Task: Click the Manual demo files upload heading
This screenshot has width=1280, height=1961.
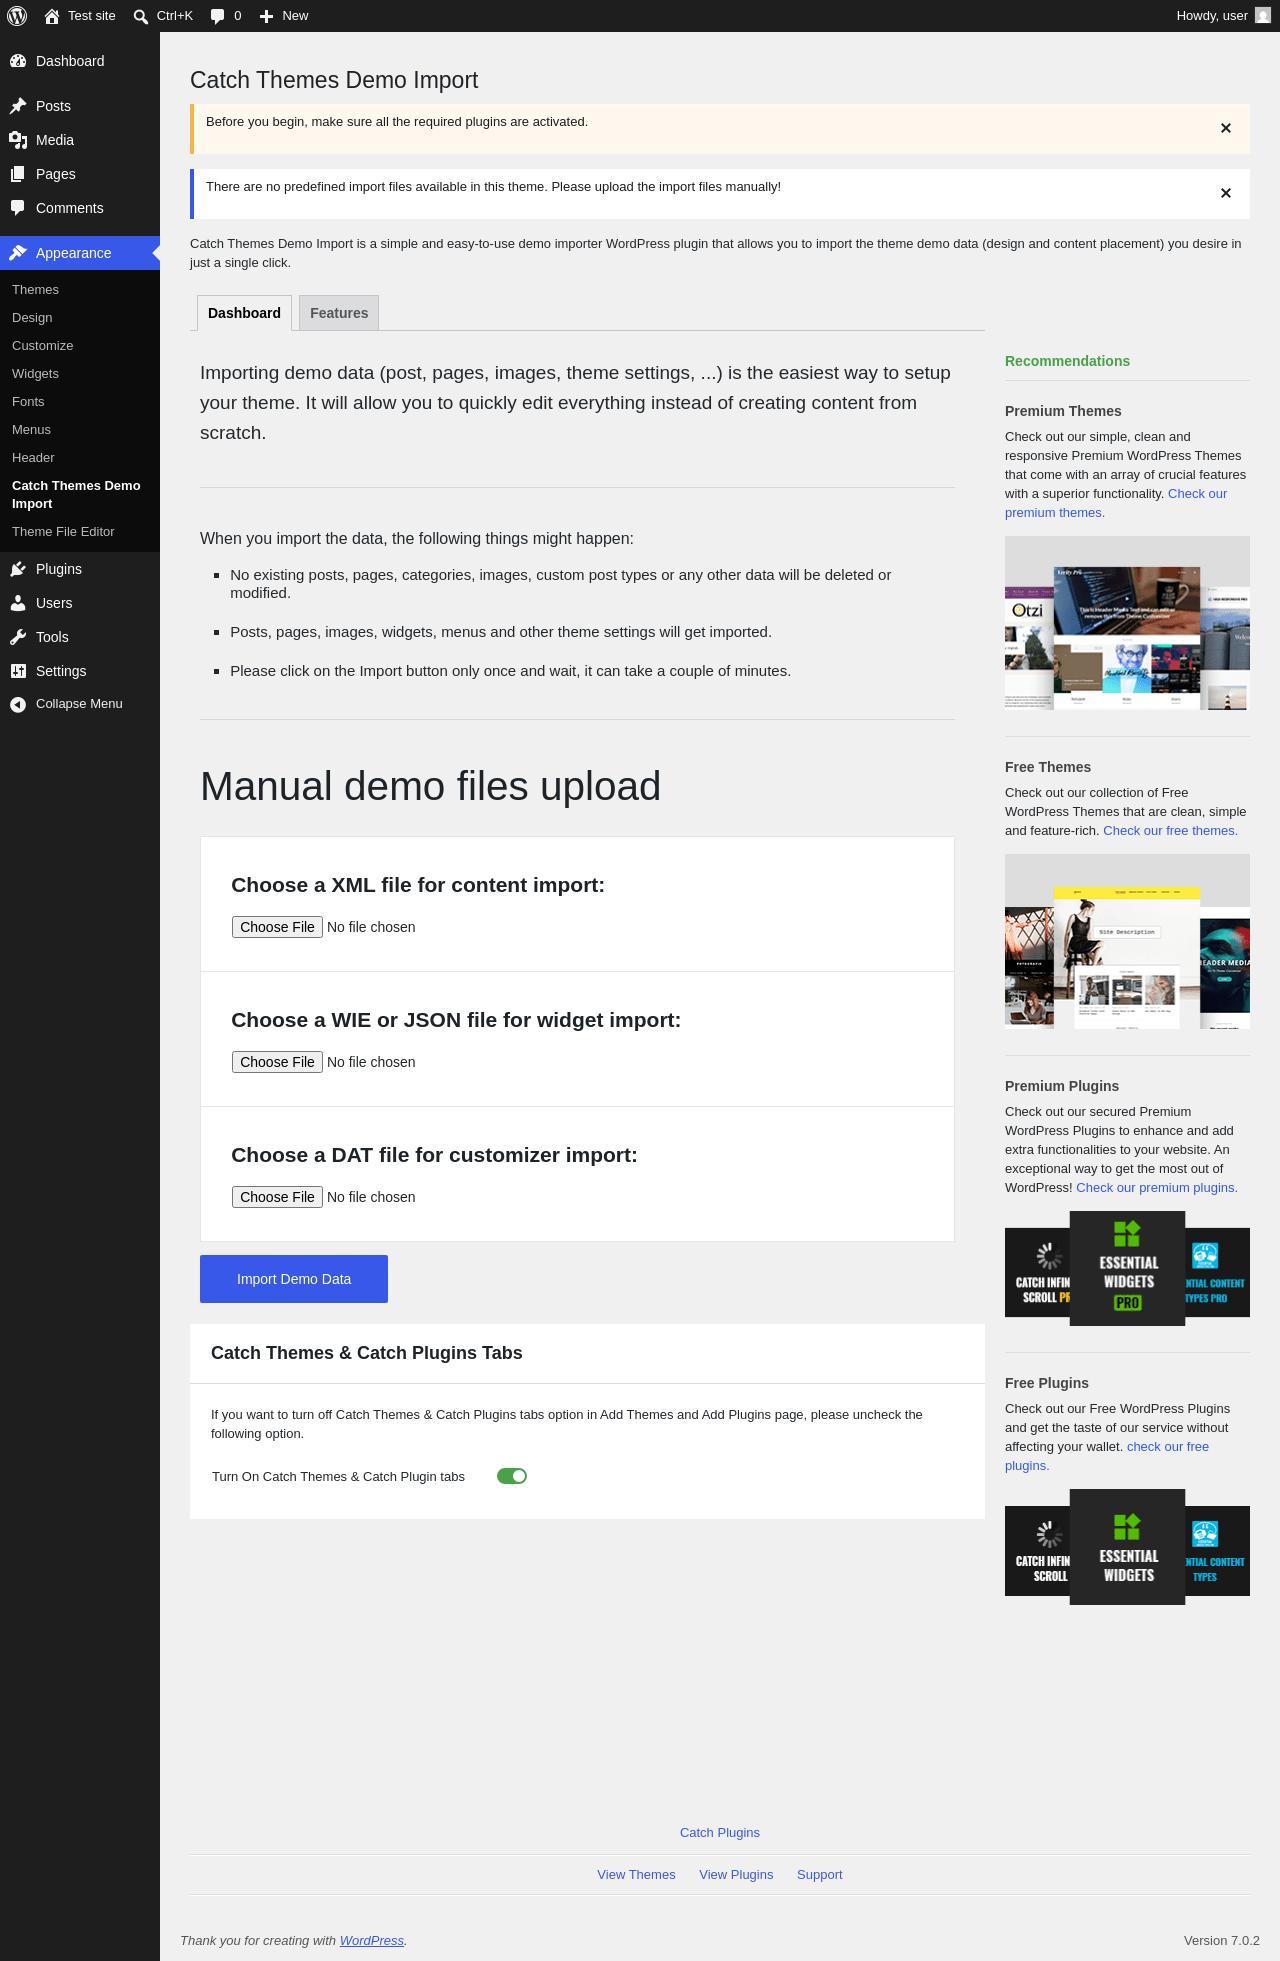Action: (x=430, y=787)
